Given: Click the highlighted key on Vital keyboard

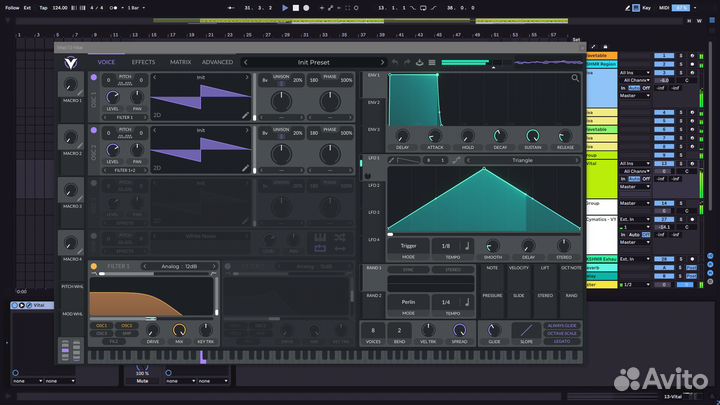Looking at the screenshot, I should (202, 357).
